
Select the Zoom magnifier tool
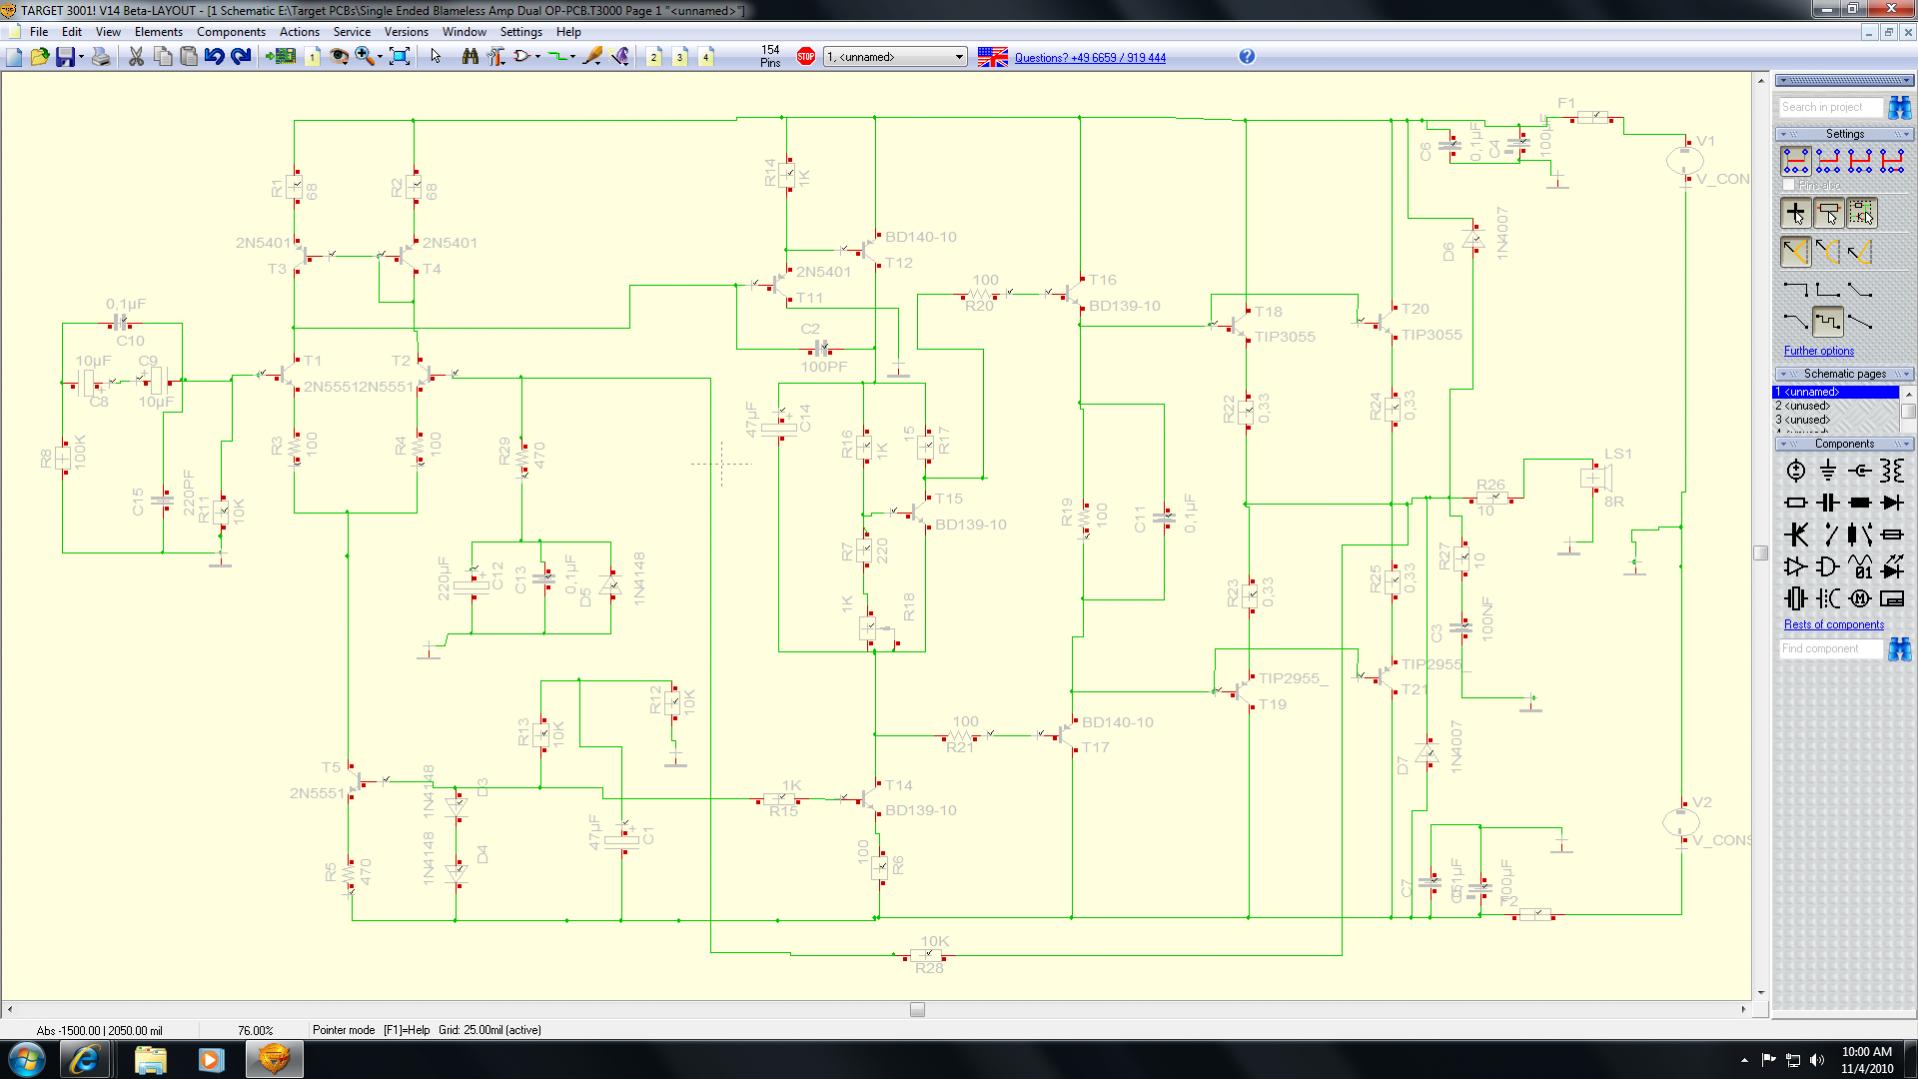pos(364,57)
